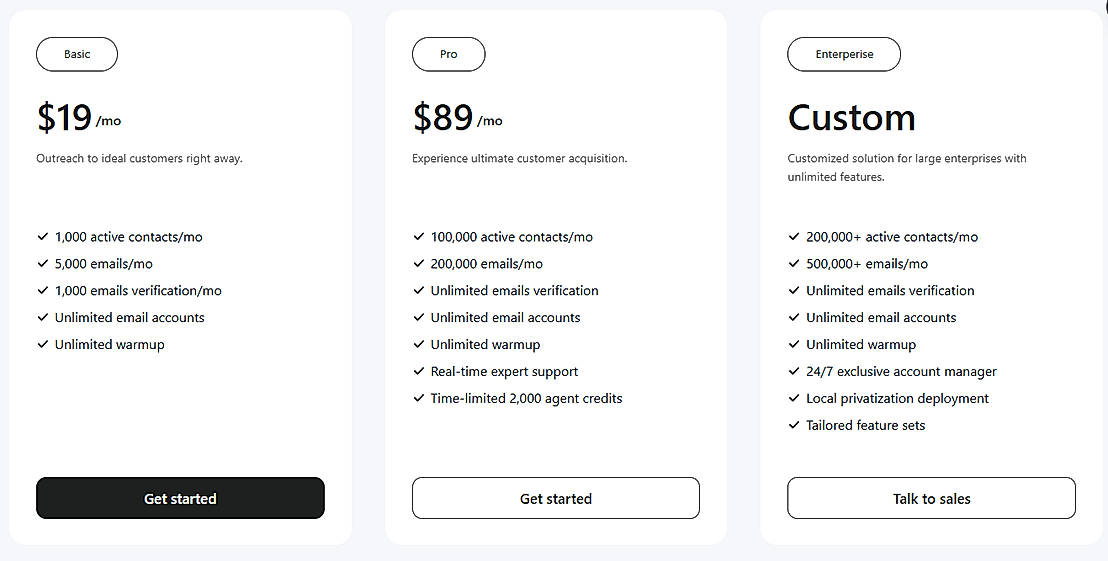Click checkmark next to 1,000 active contacts/mo
1108x561 pixels.
(x=43, y=237)
